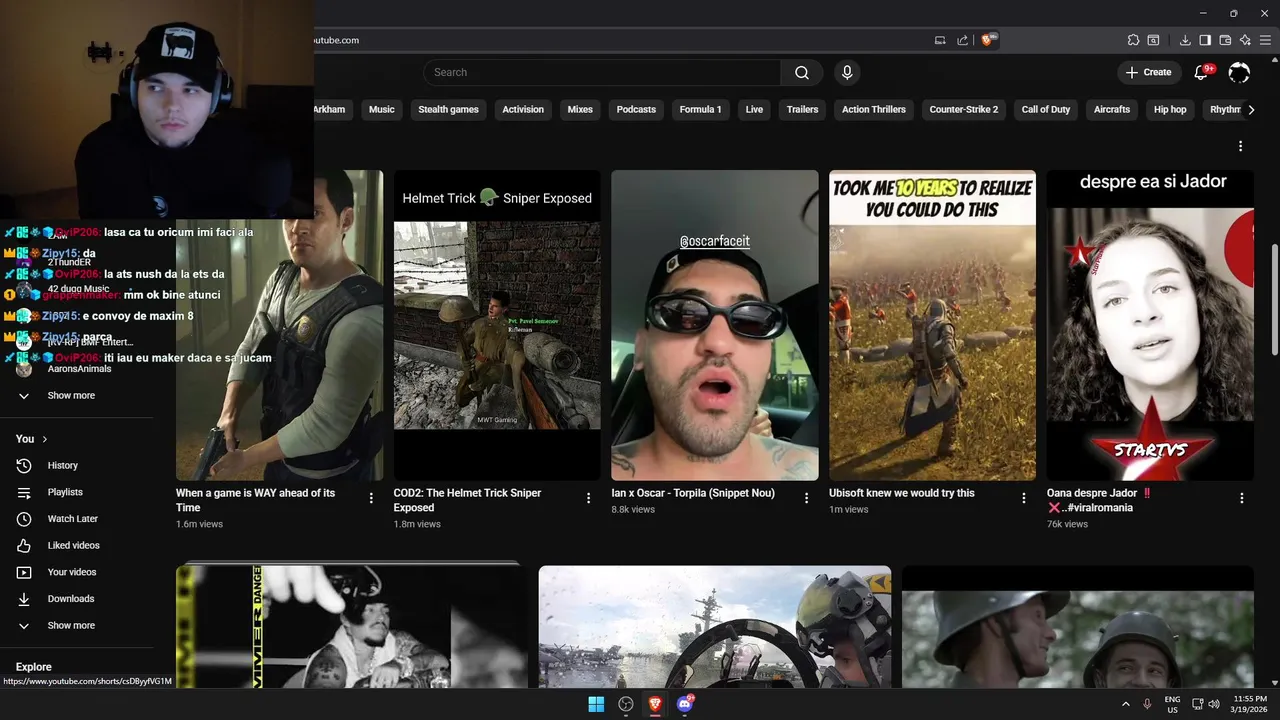Image resolution: width=1280 pixels, height=720 pixels.
Task: Select the 'Trailers' chip
Action: (802, 110)
